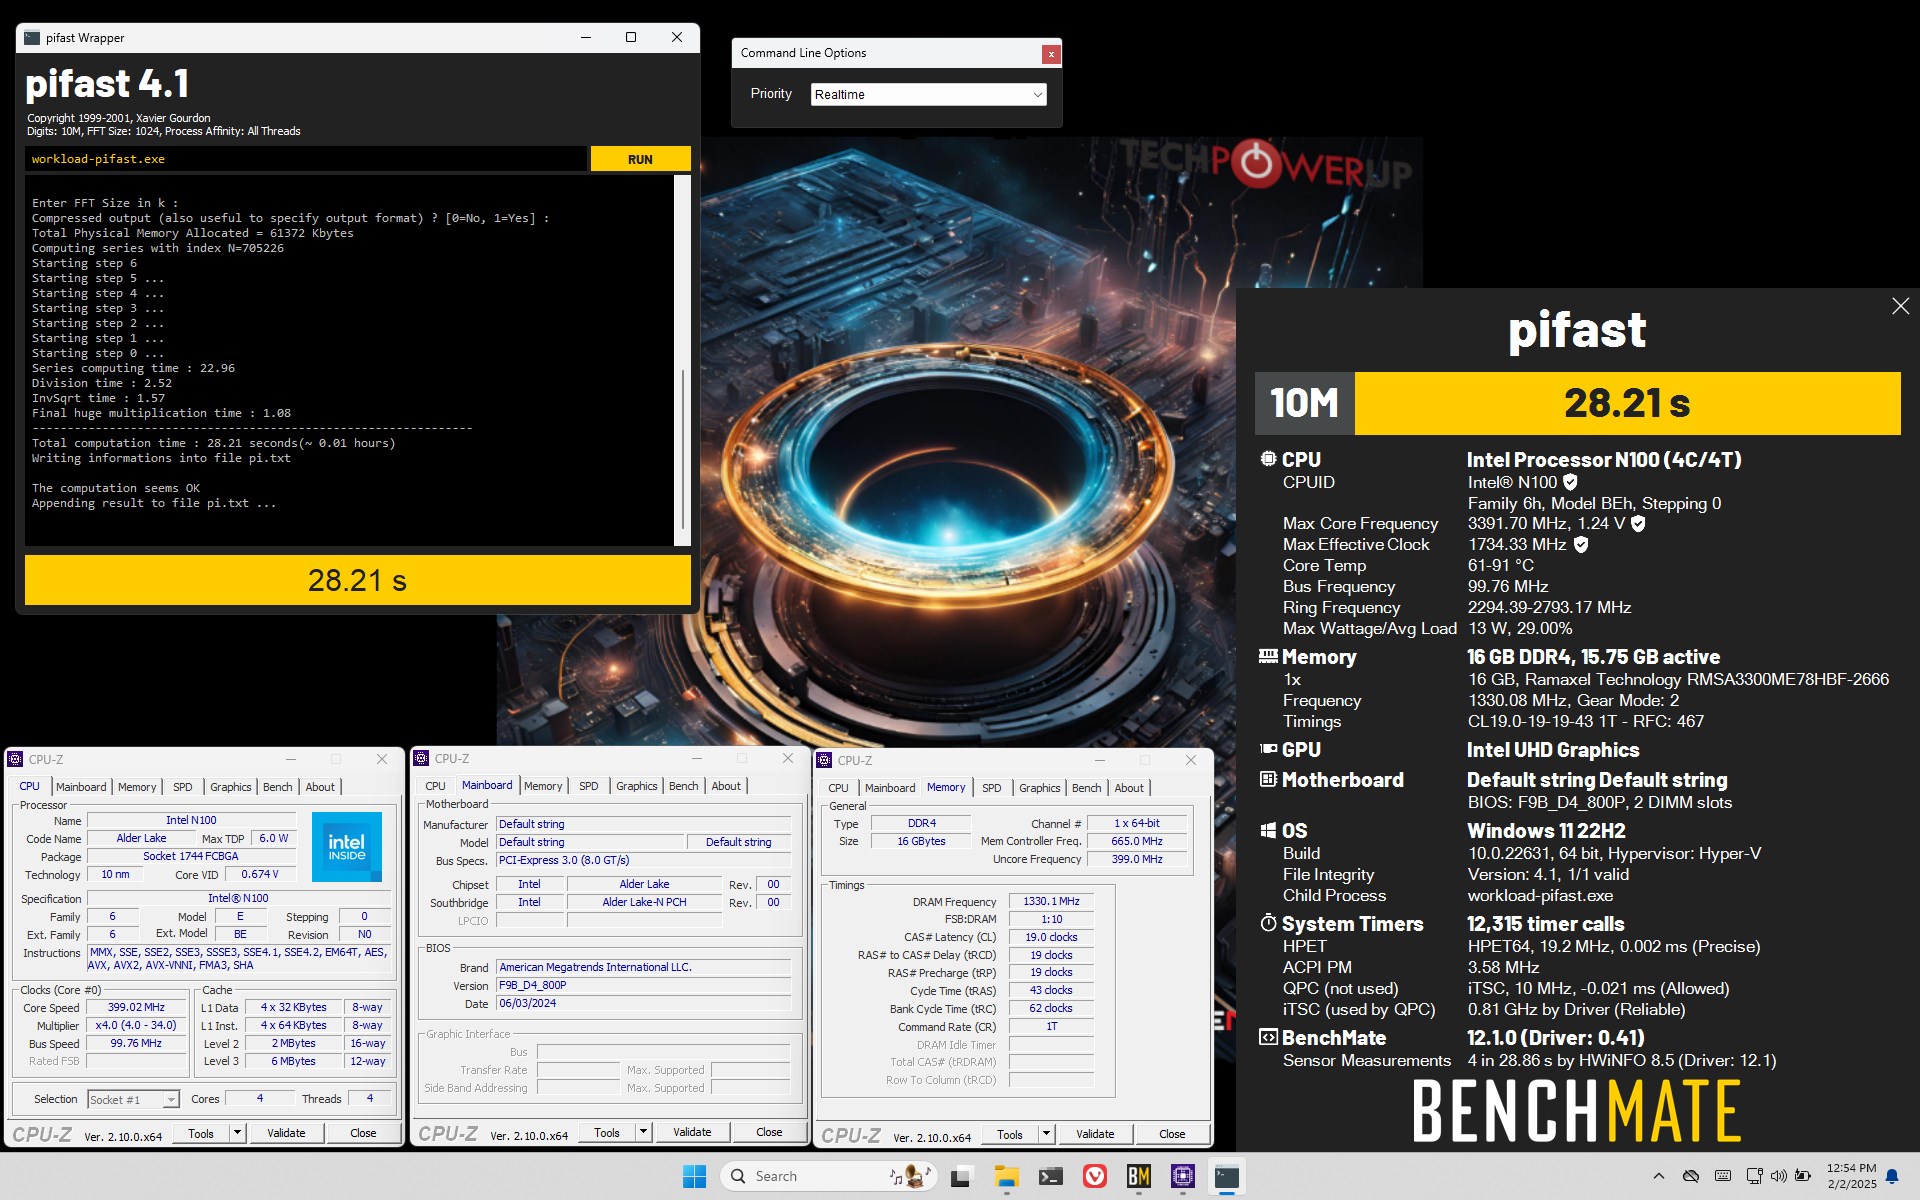This screenshot has height=1200, width=1920.
Task: Open the volume speaker tray icon
Action: point(1778,1176)
